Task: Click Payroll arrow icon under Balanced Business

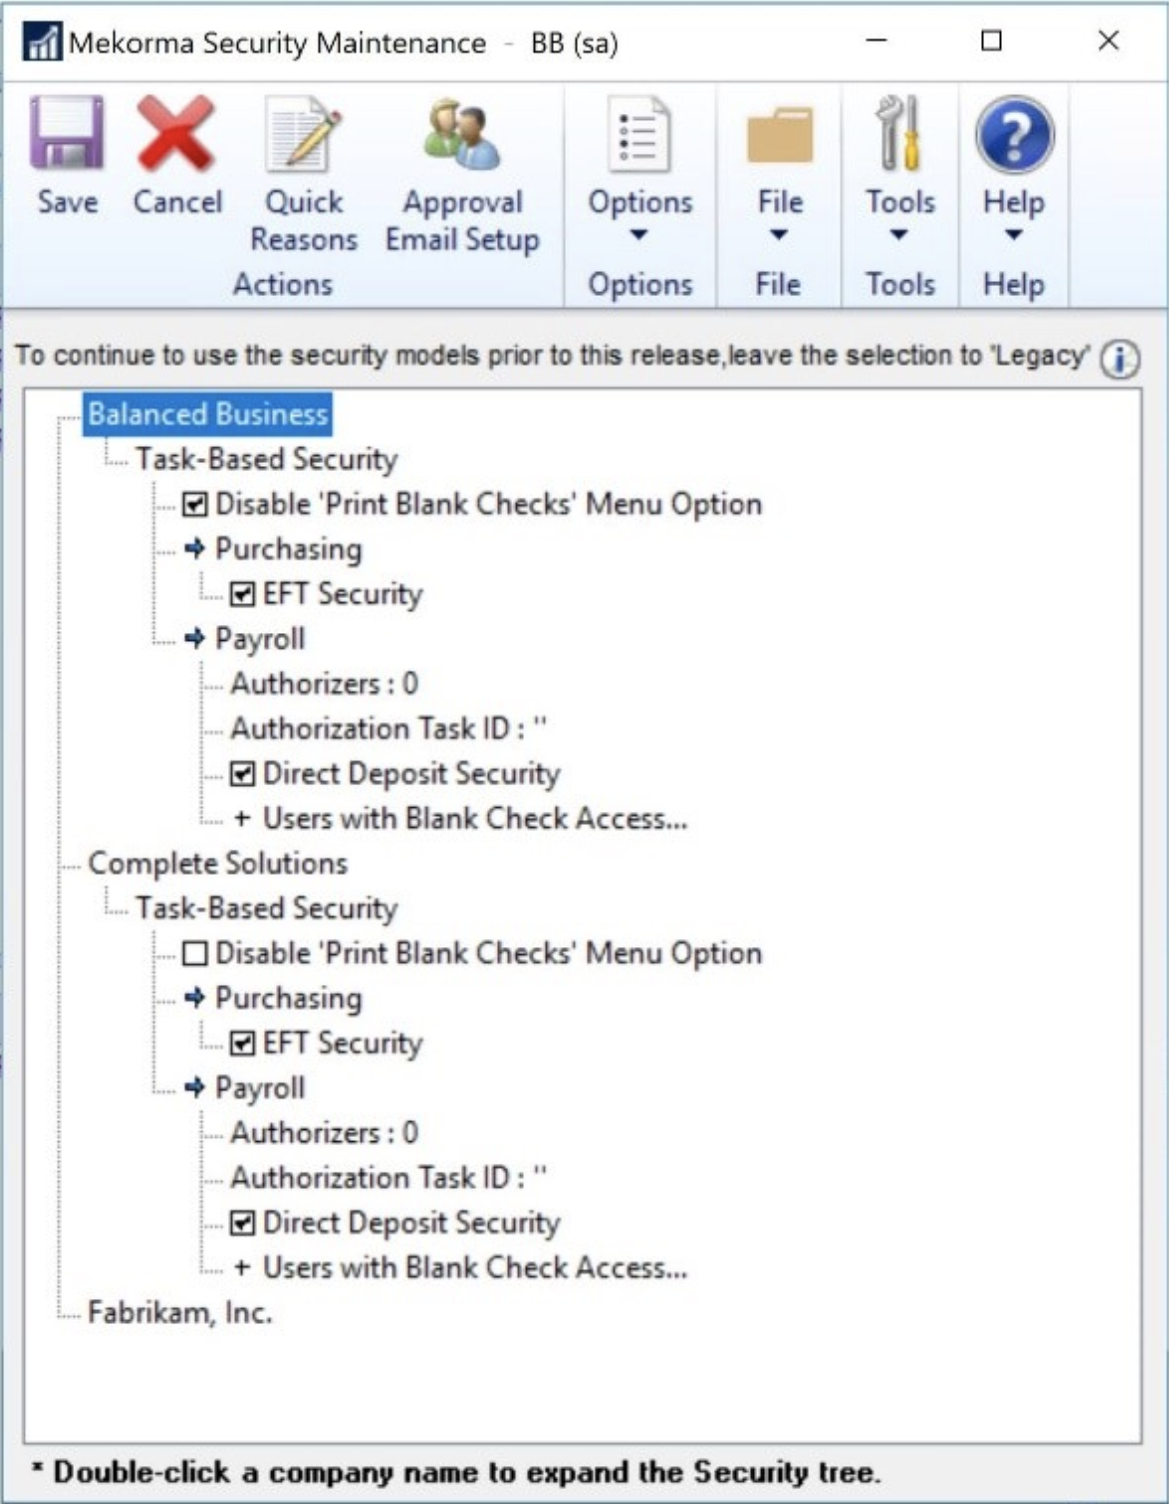Action: tap(195, 638)
